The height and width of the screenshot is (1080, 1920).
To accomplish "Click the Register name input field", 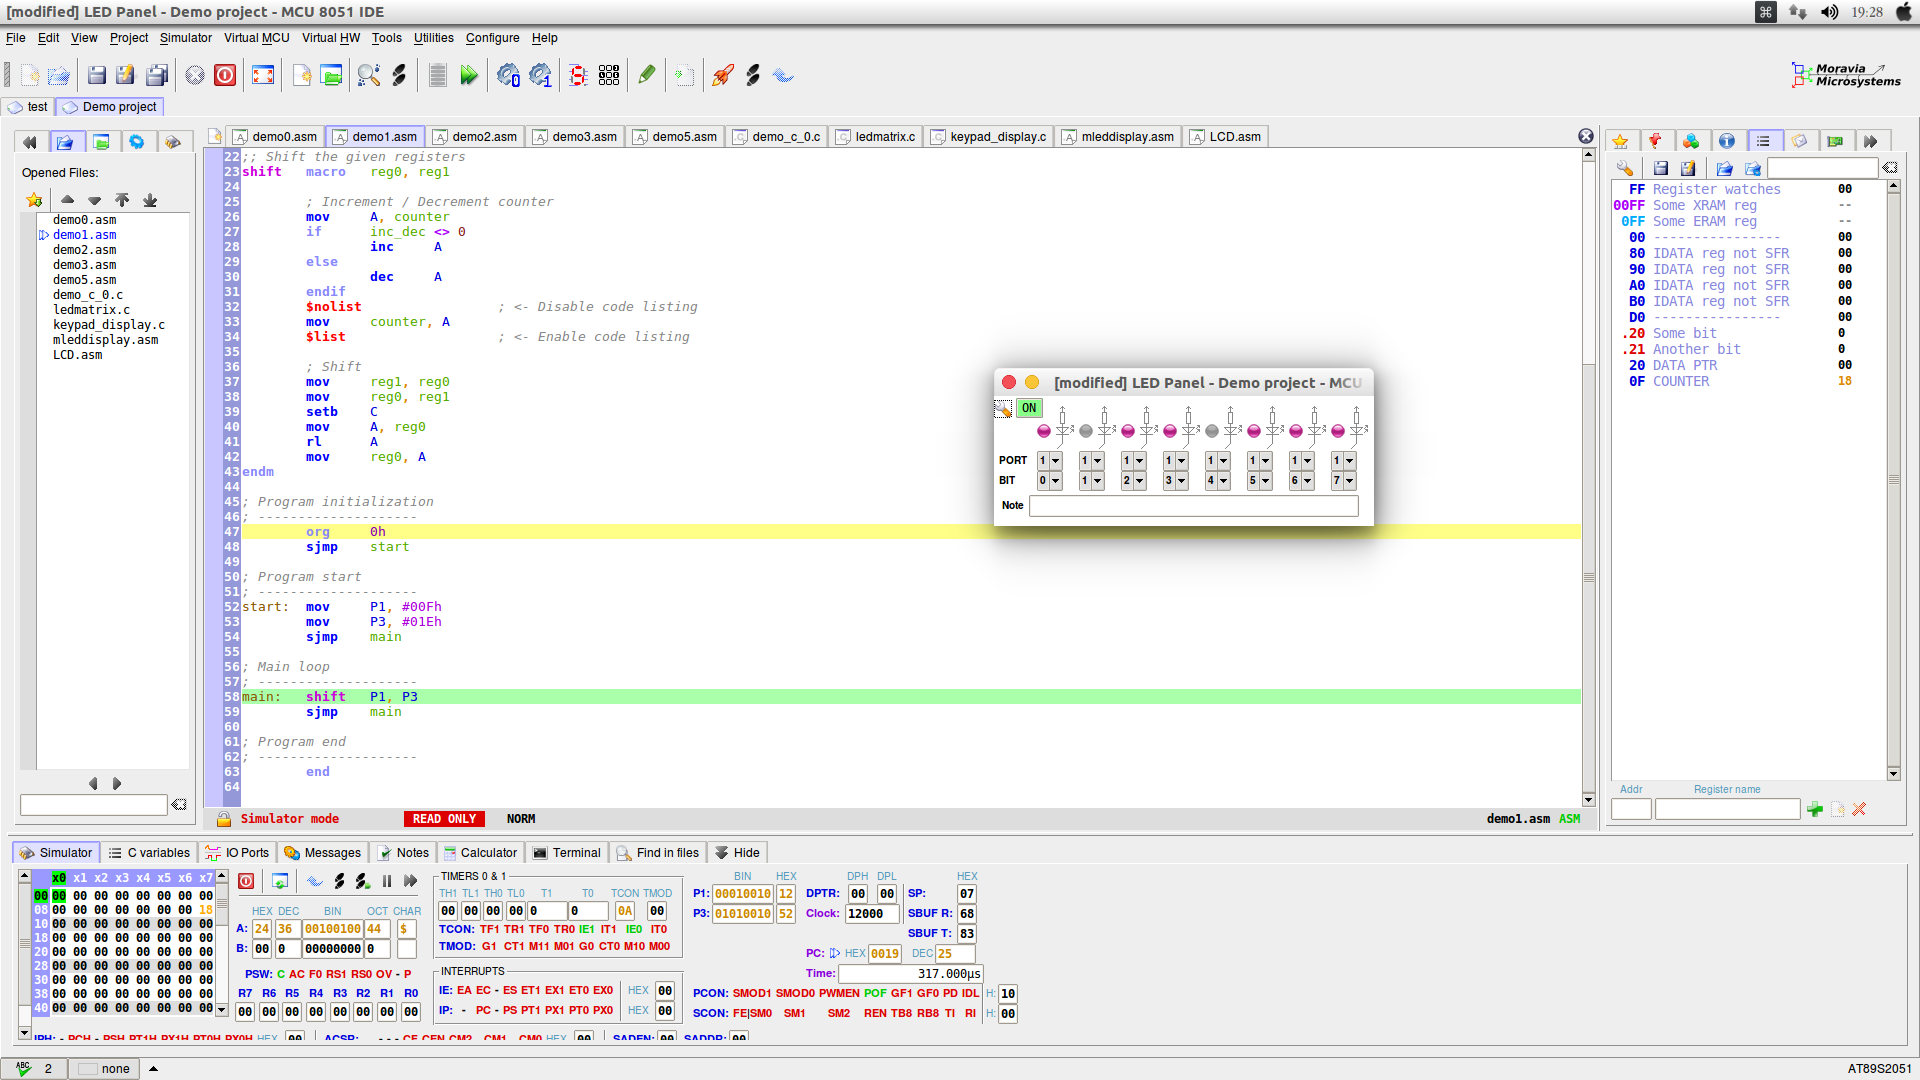I will coord(1727,809).
